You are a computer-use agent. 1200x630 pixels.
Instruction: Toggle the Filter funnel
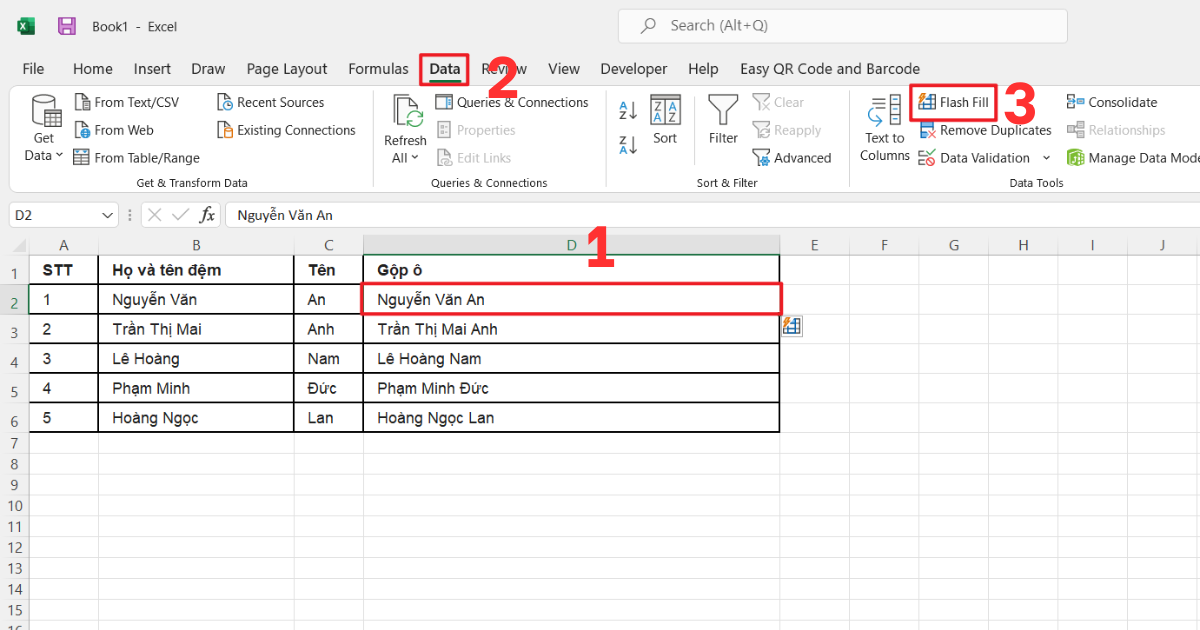723,120
